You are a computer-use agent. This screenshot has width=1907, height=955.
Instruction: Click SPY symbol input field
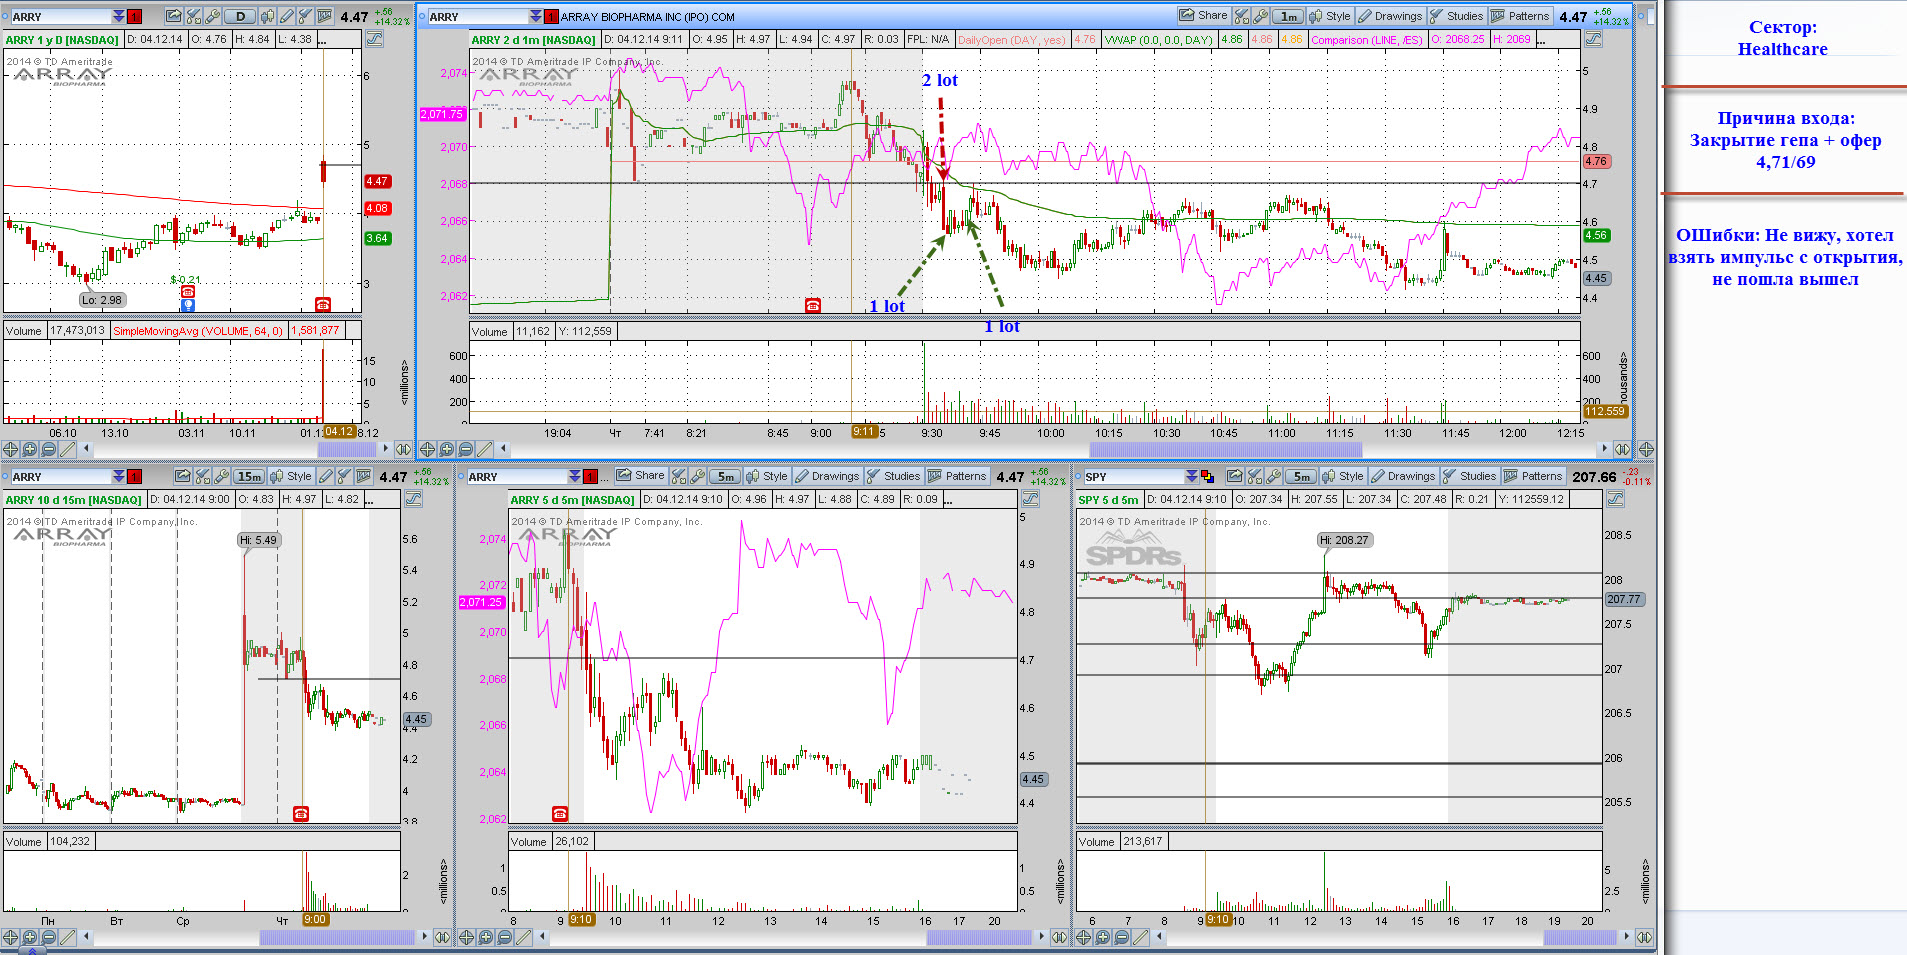(x=1134, y=476)
